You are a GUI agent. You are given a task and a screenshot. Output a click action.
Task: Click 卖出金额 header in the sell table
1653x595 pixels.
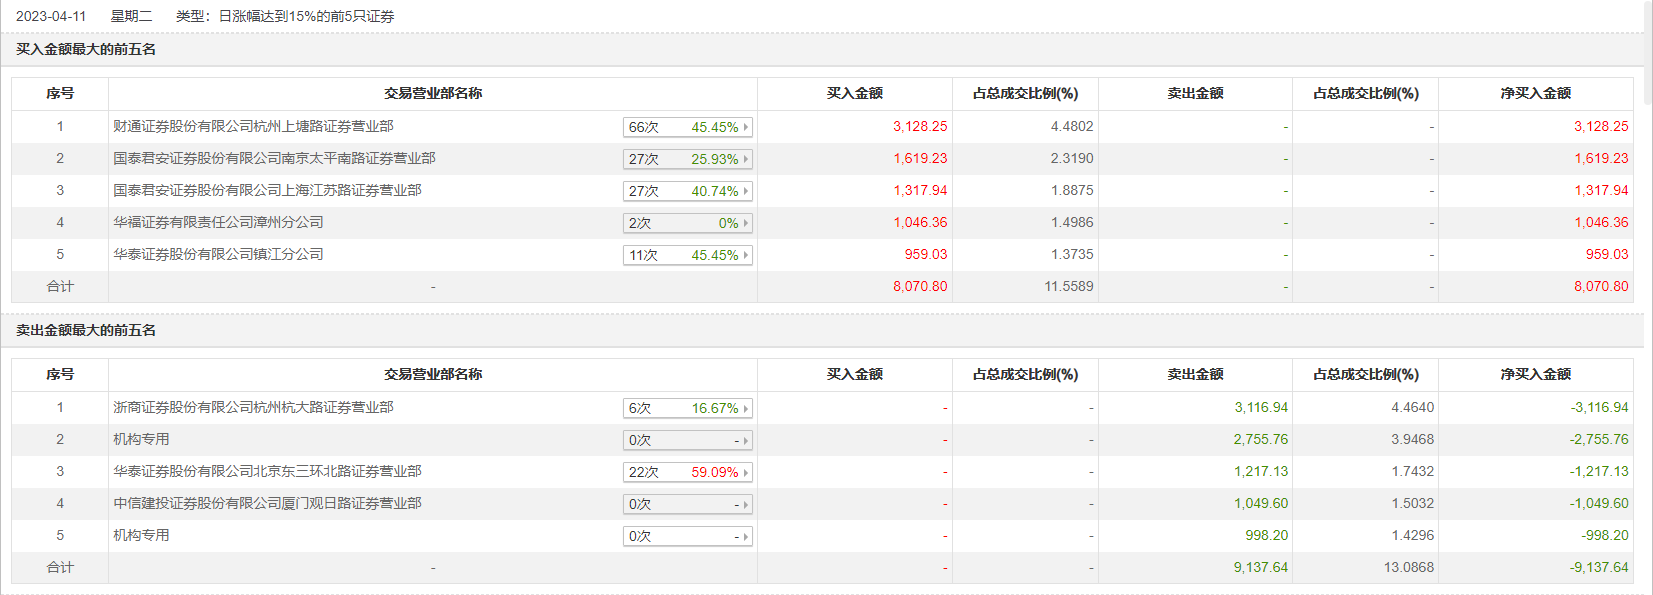click(x=1195, y=374)
